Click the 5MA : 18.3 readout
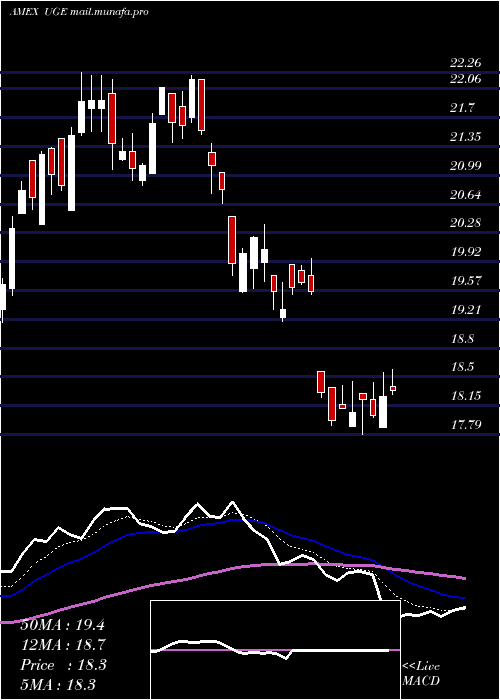 58,684
